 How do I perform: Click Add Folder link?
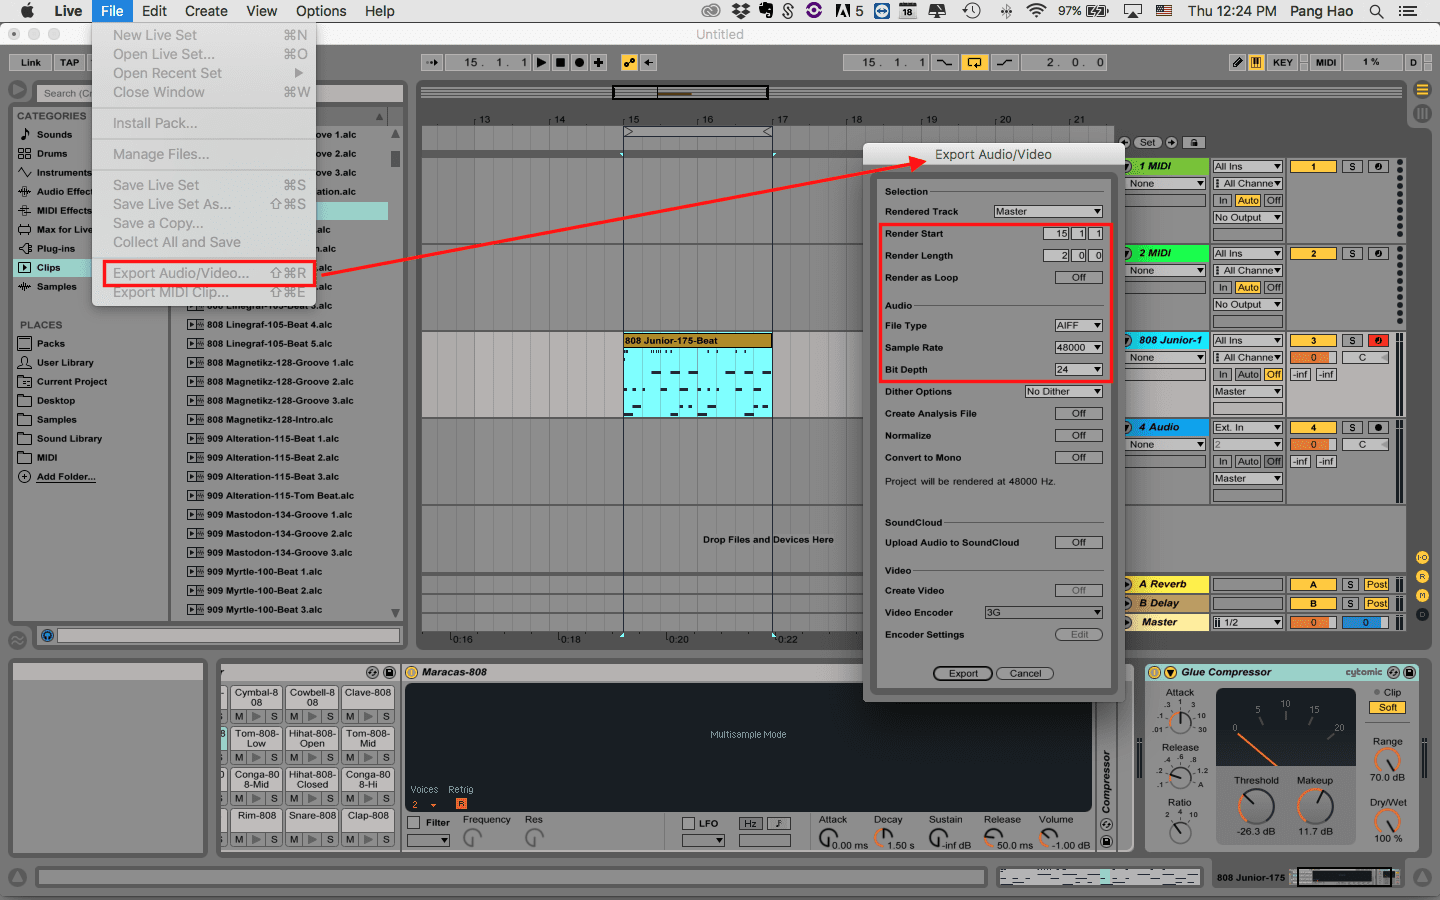[x=66, y=476]
